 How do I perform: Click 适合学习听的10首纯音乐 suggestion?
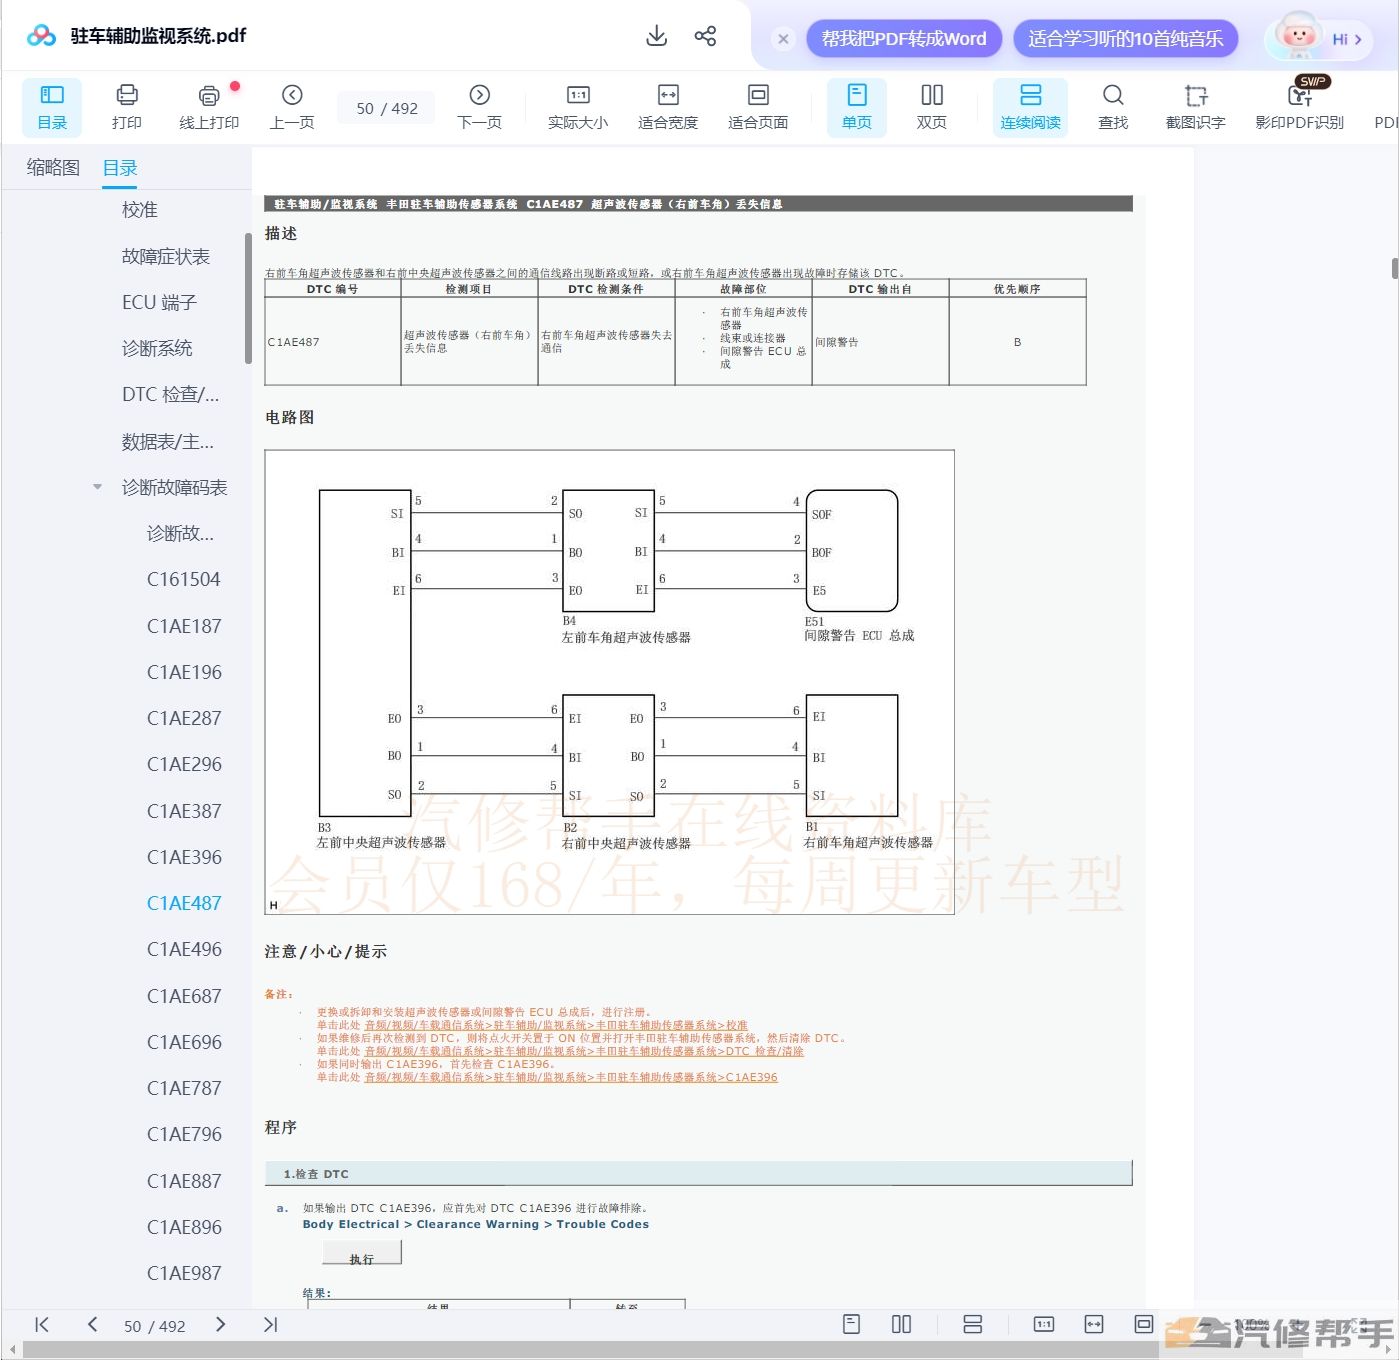click(1125, 39)
